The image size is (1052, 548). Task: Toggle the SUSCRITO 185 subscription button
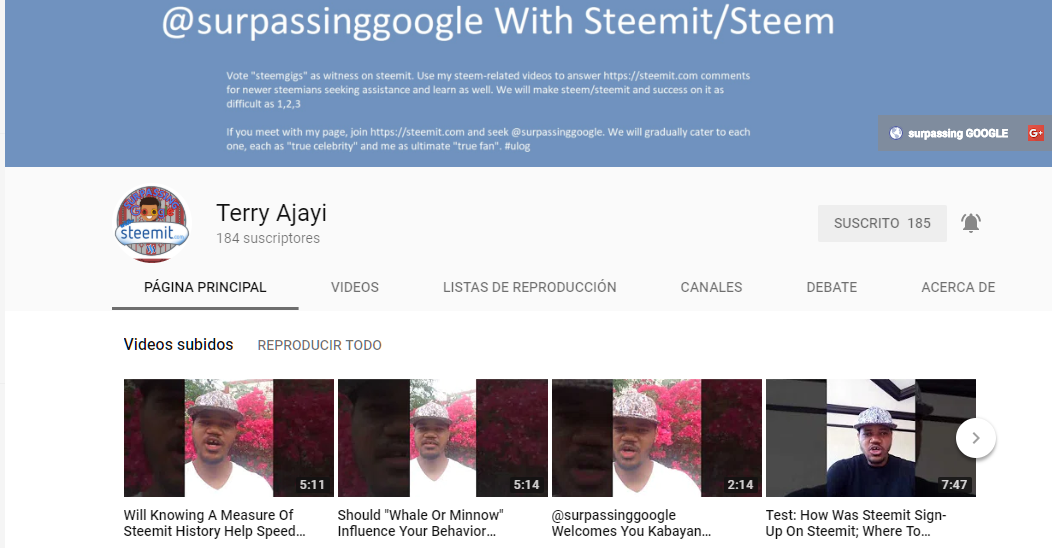(x=882, y=223)
